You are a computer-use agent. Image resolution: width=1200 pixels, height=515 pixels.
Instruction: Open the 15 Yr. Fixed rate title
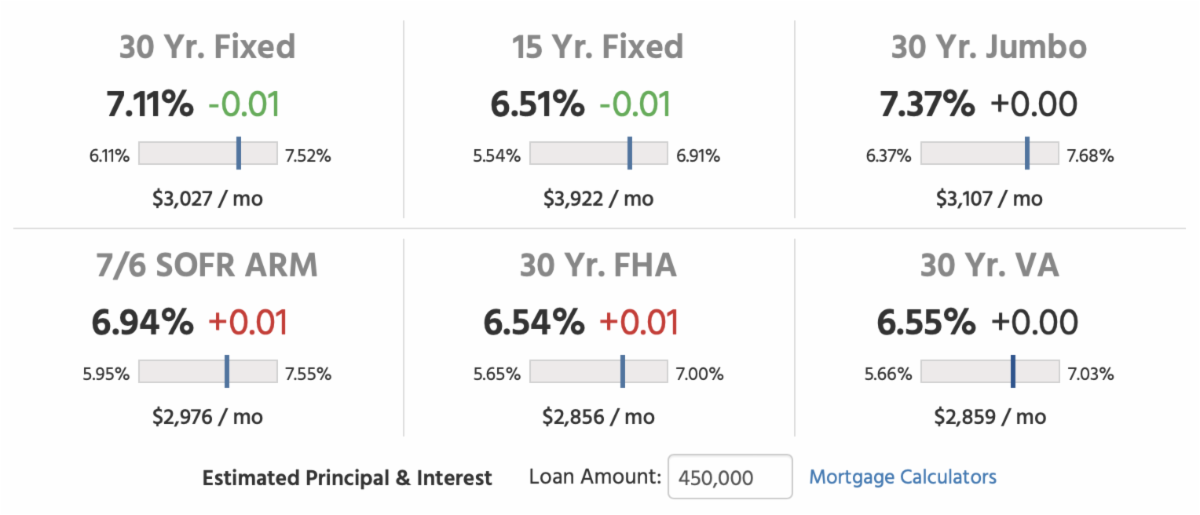(x=598, y=47)
